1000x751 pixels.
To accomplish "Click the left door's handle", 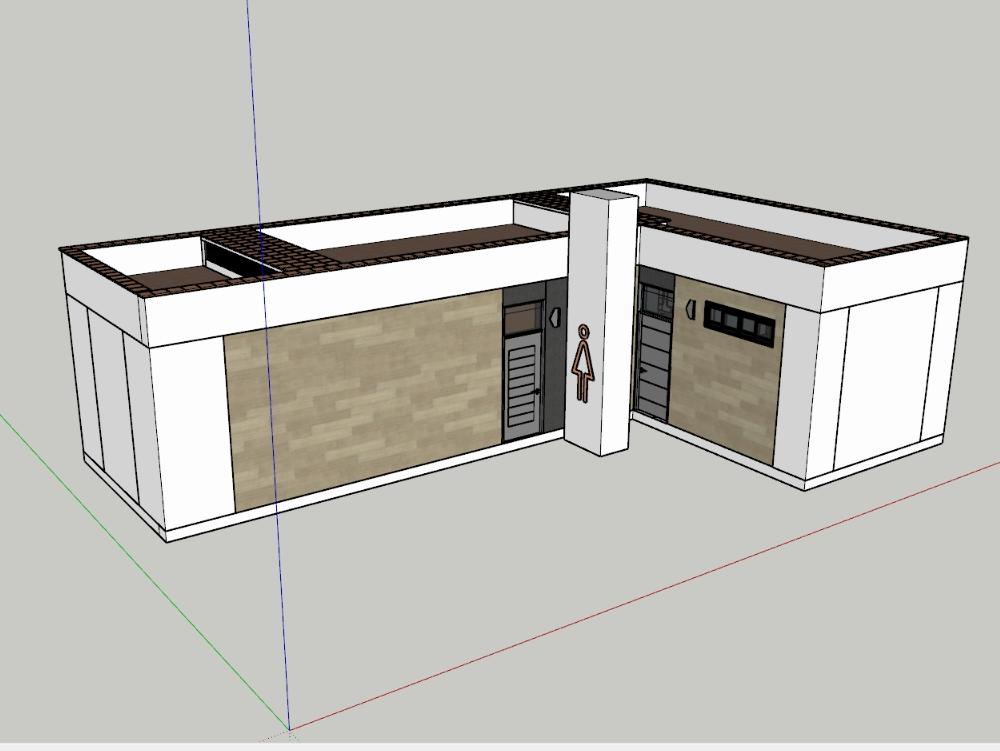I will (x=537, y=391).
